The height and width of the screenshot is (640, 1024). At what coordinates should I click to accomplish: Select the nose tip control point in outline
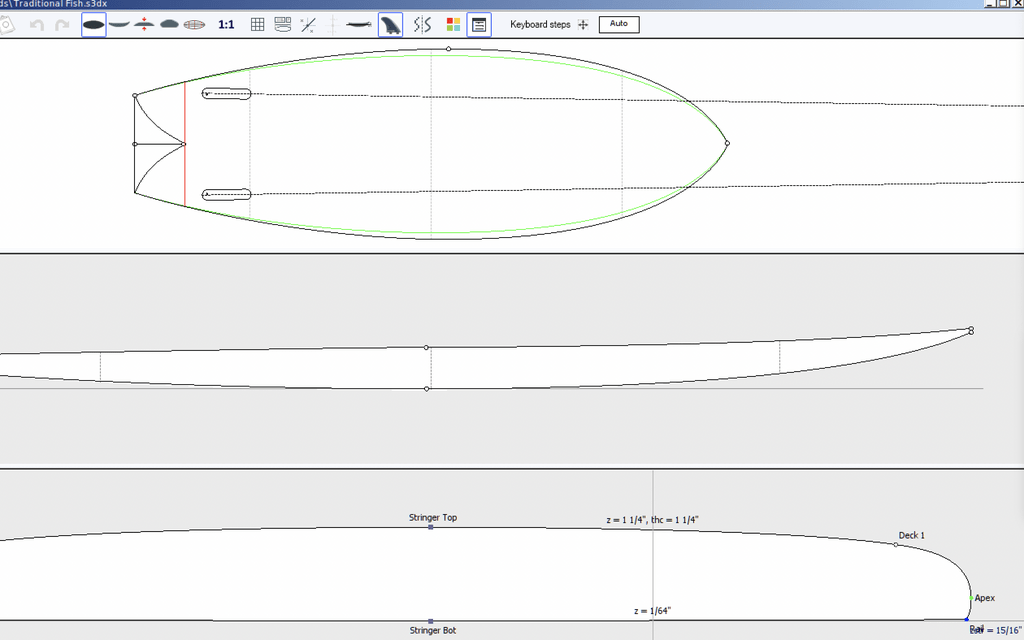(x=727, y=143)
